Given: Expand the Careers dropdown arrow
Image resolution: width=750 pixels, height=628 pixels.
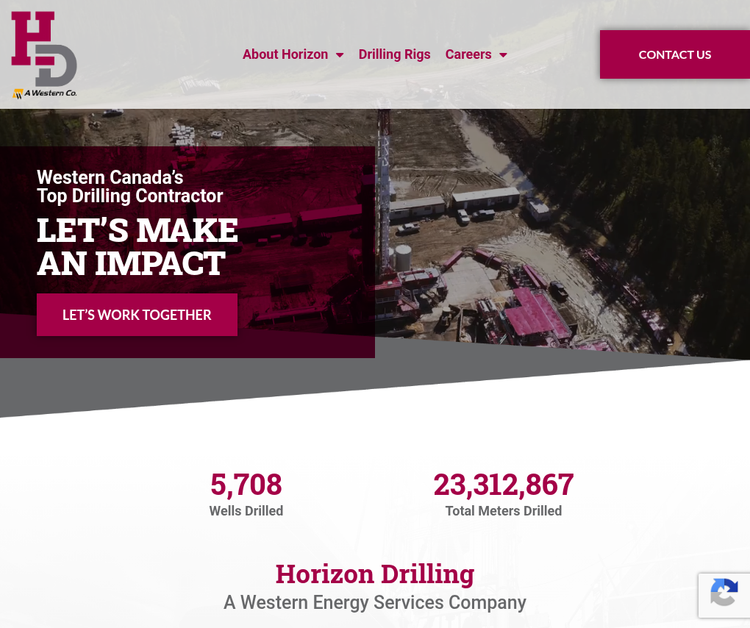Looking at the screenshot, I should (503, 55).
